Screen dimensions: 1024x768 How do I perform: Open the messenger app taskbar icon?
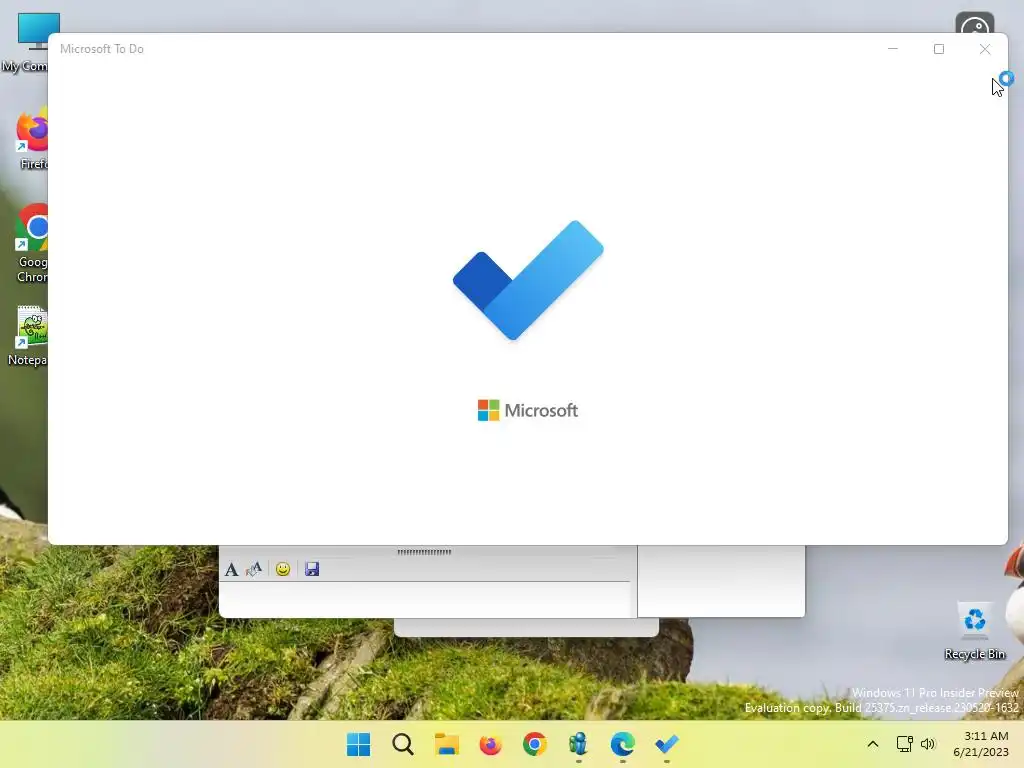tap(578, 744)
